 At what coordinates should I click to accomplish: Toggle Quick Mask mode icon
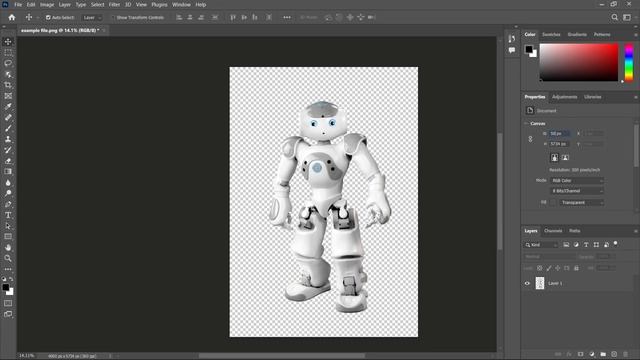[x=8, y=303]
